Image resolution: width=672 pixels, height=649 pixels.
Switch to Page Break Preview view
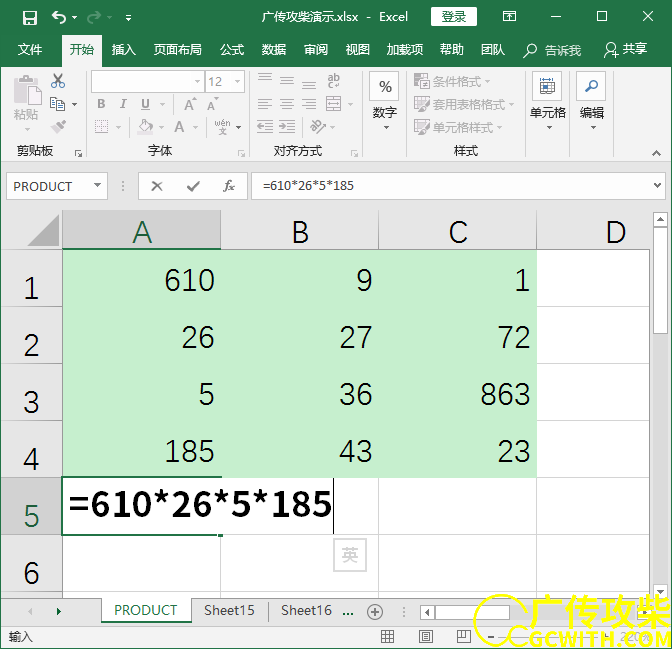(462, 636)
